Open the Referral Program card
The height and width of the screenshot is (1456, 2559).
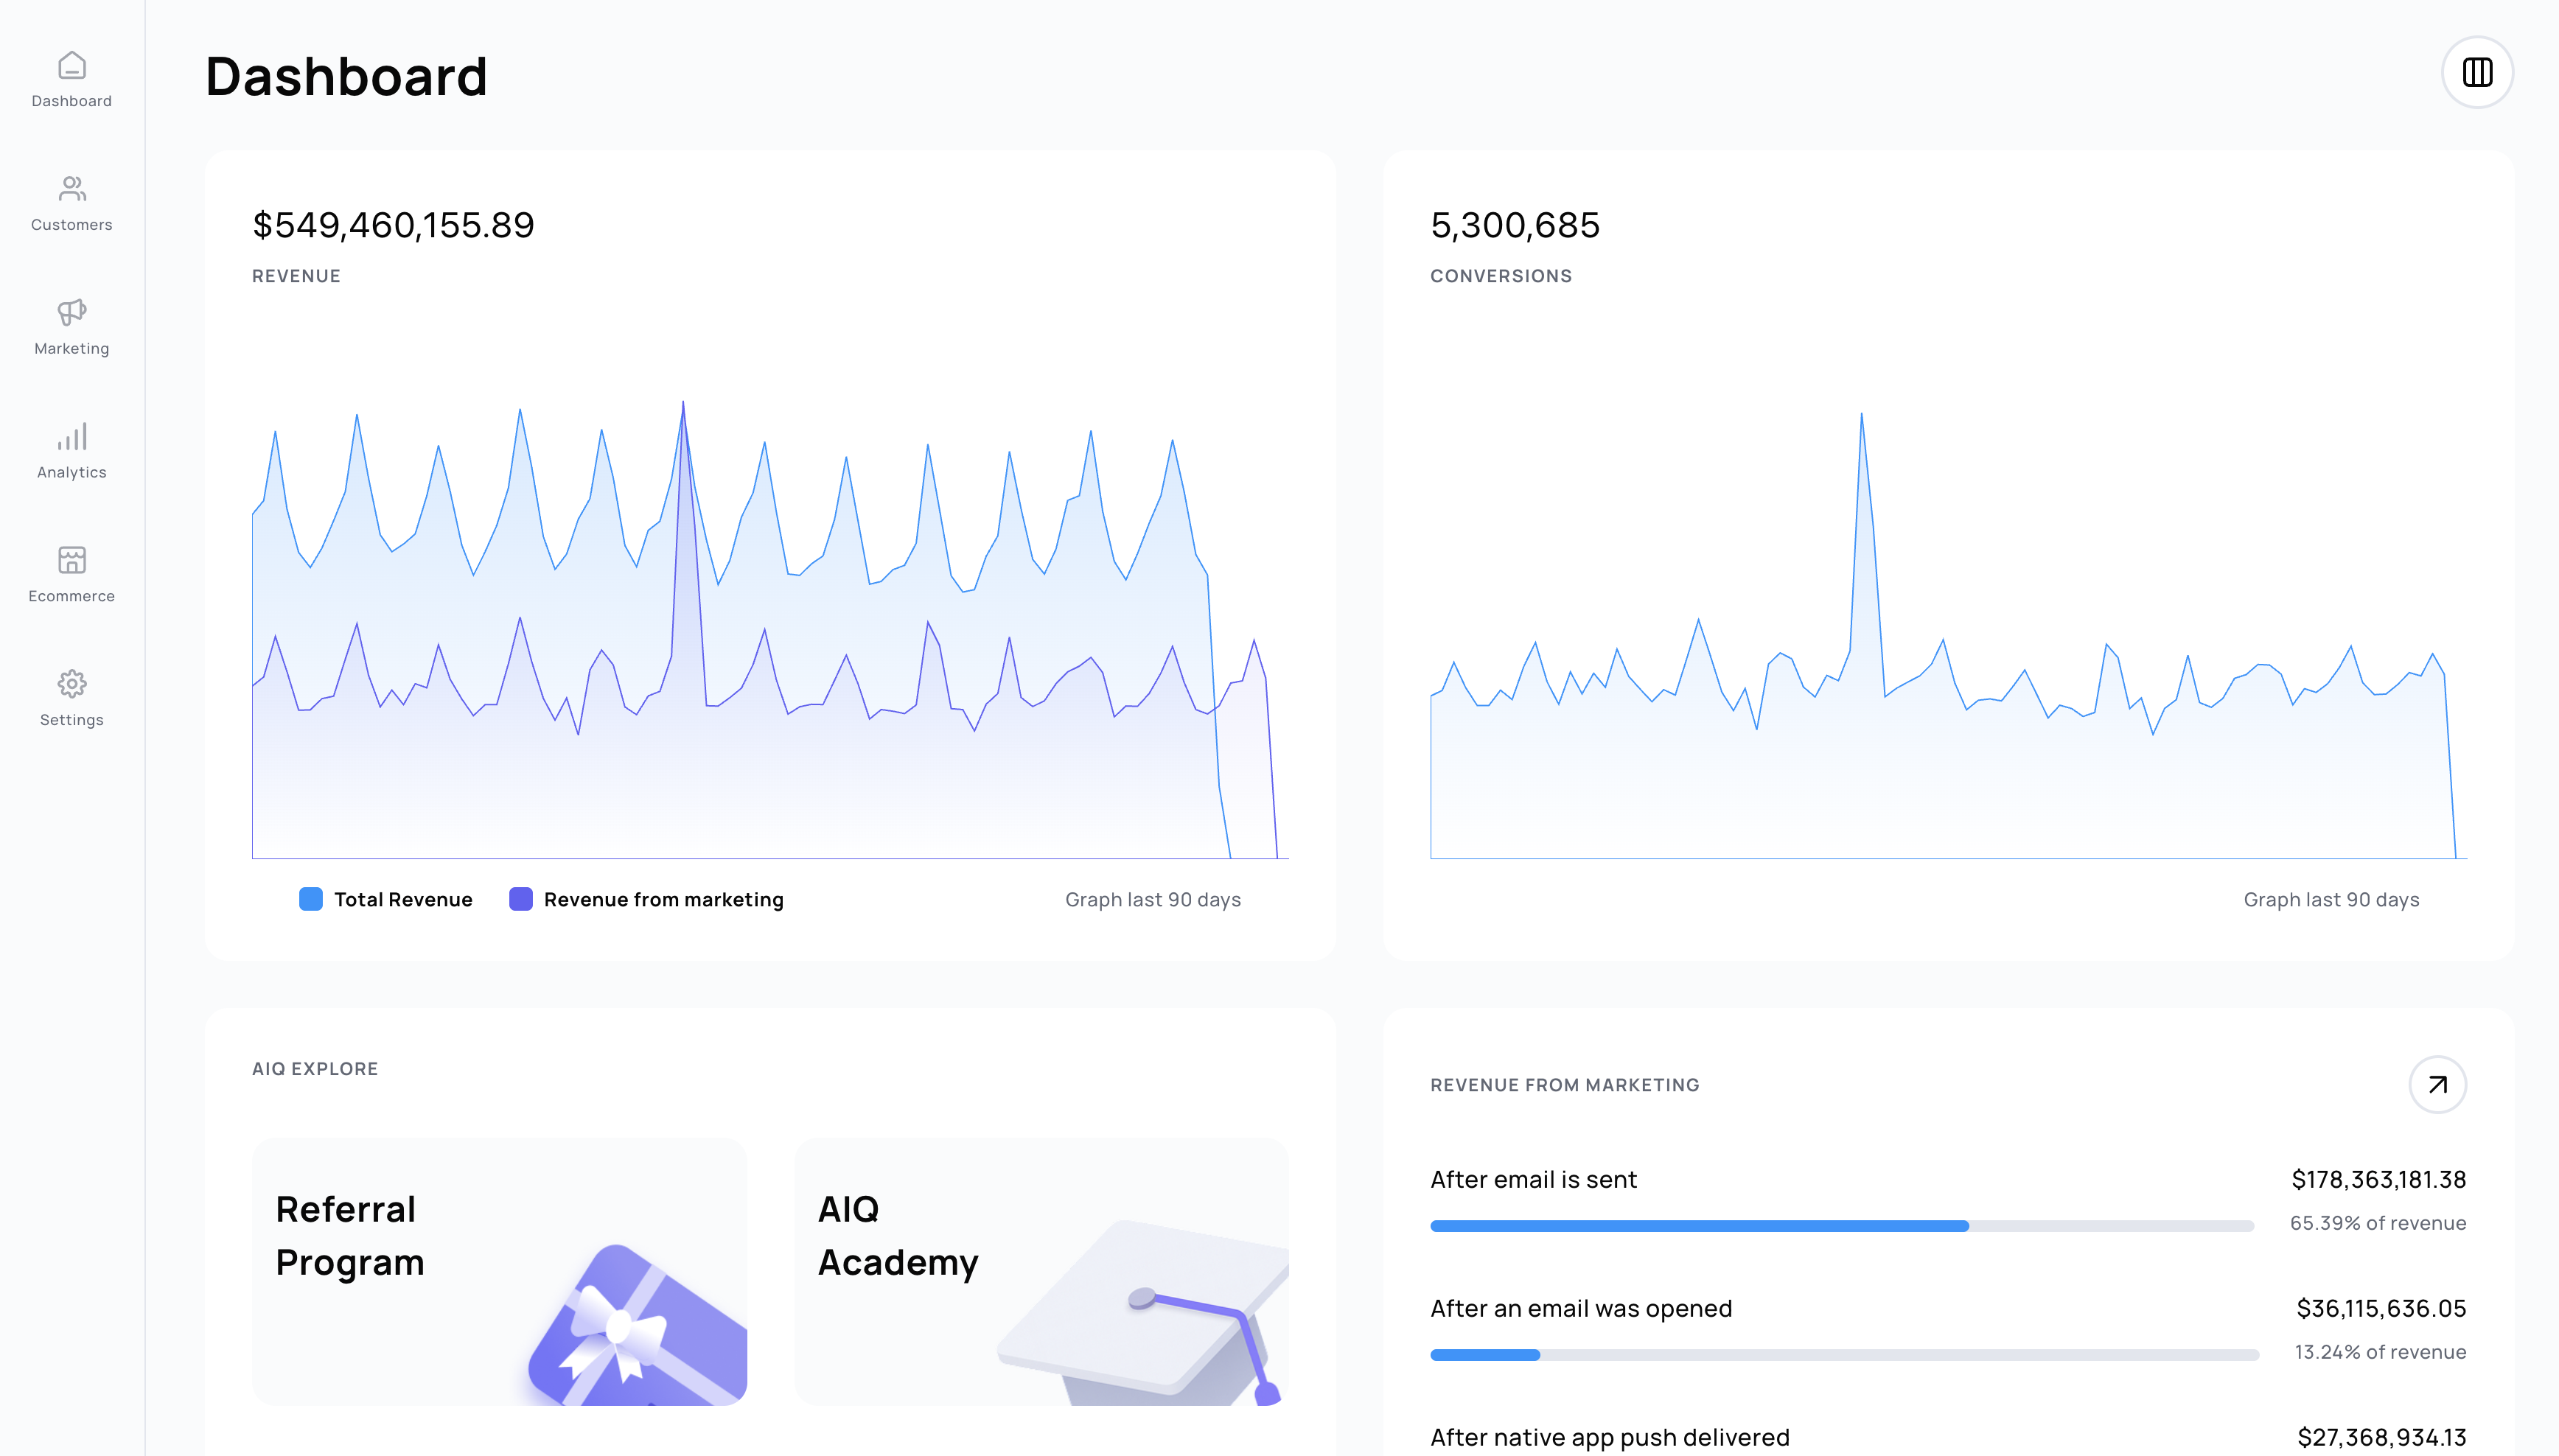pos(499,1271)
